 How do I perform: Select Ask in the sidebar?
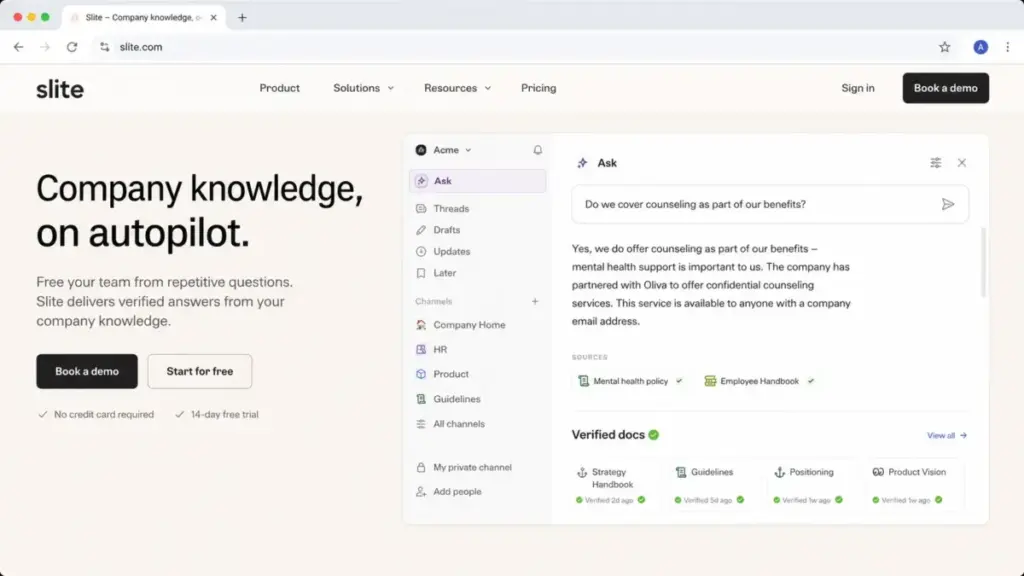click(477, 181)
